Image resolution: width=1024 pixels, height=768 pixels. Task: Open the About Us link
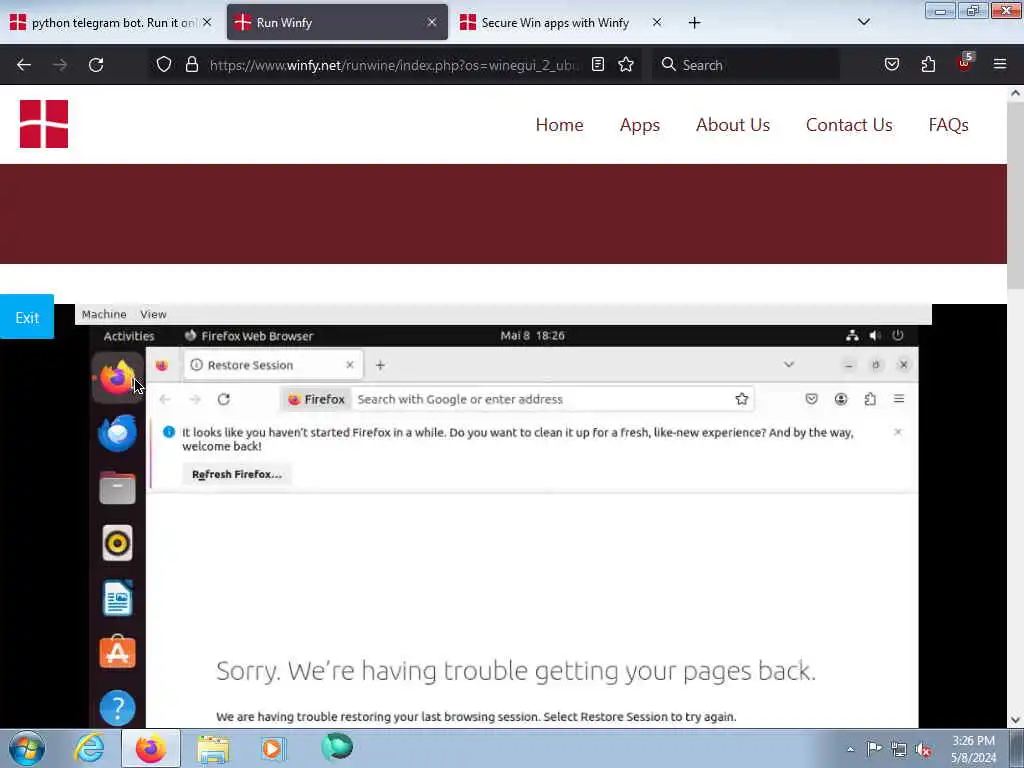coord(733,125)
